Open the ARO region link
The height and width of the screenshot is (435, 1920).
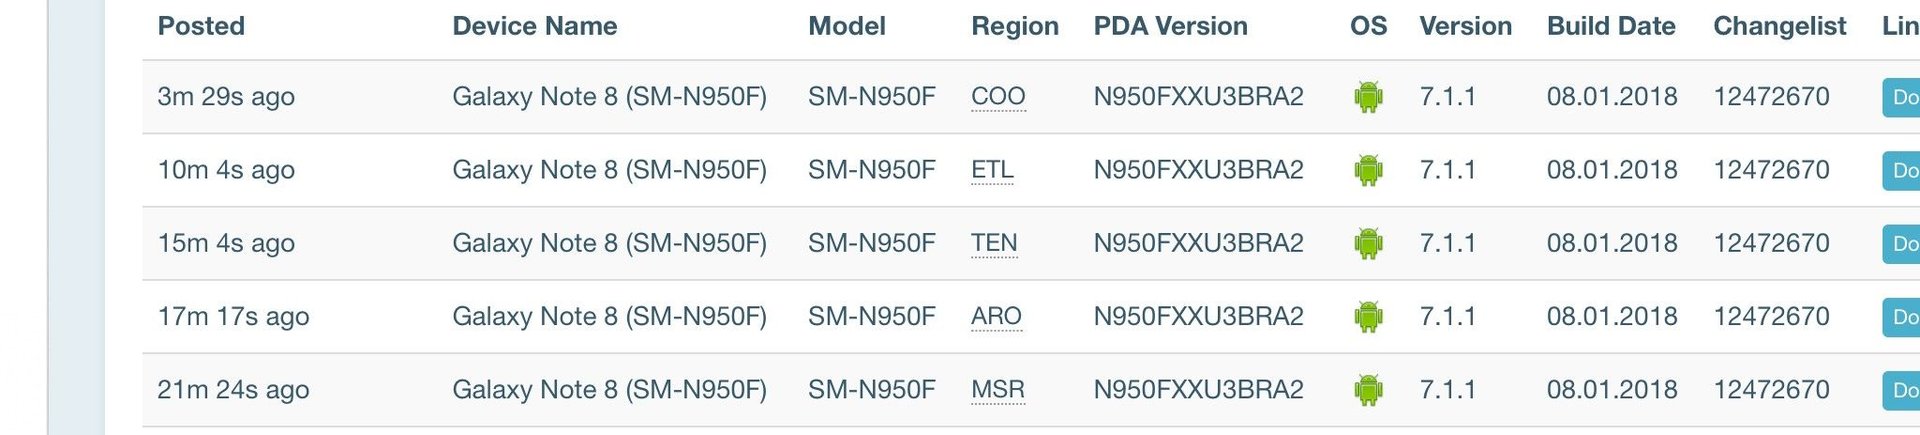(996, 317)
